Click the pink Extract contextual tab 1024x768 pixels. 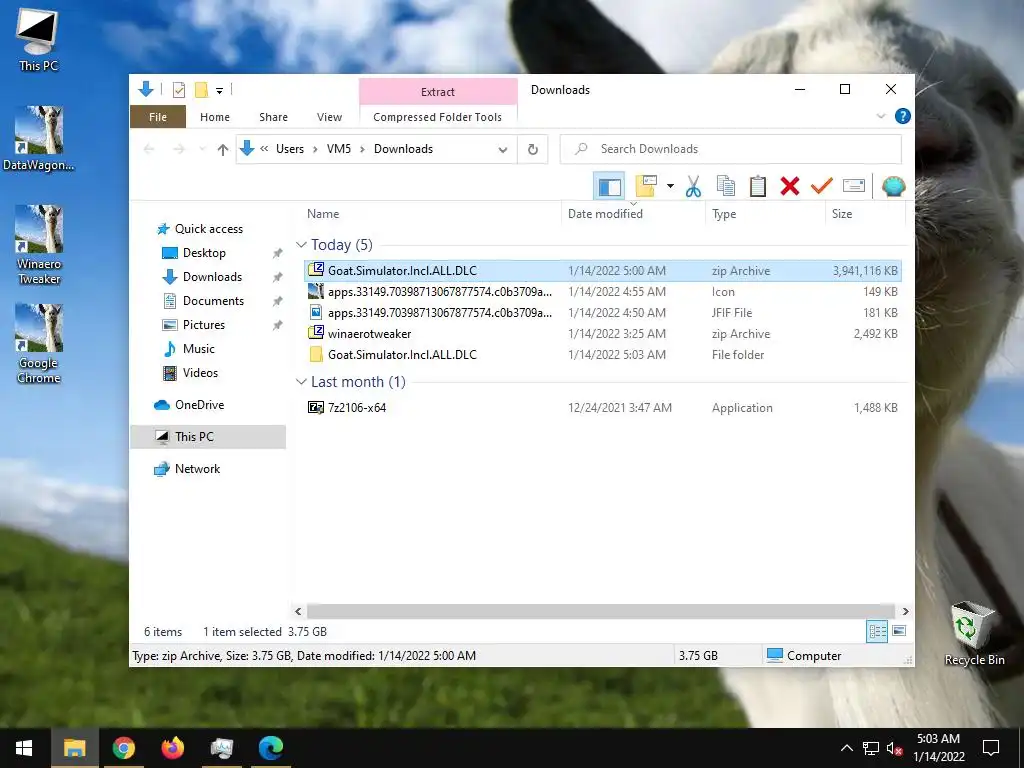438,91
